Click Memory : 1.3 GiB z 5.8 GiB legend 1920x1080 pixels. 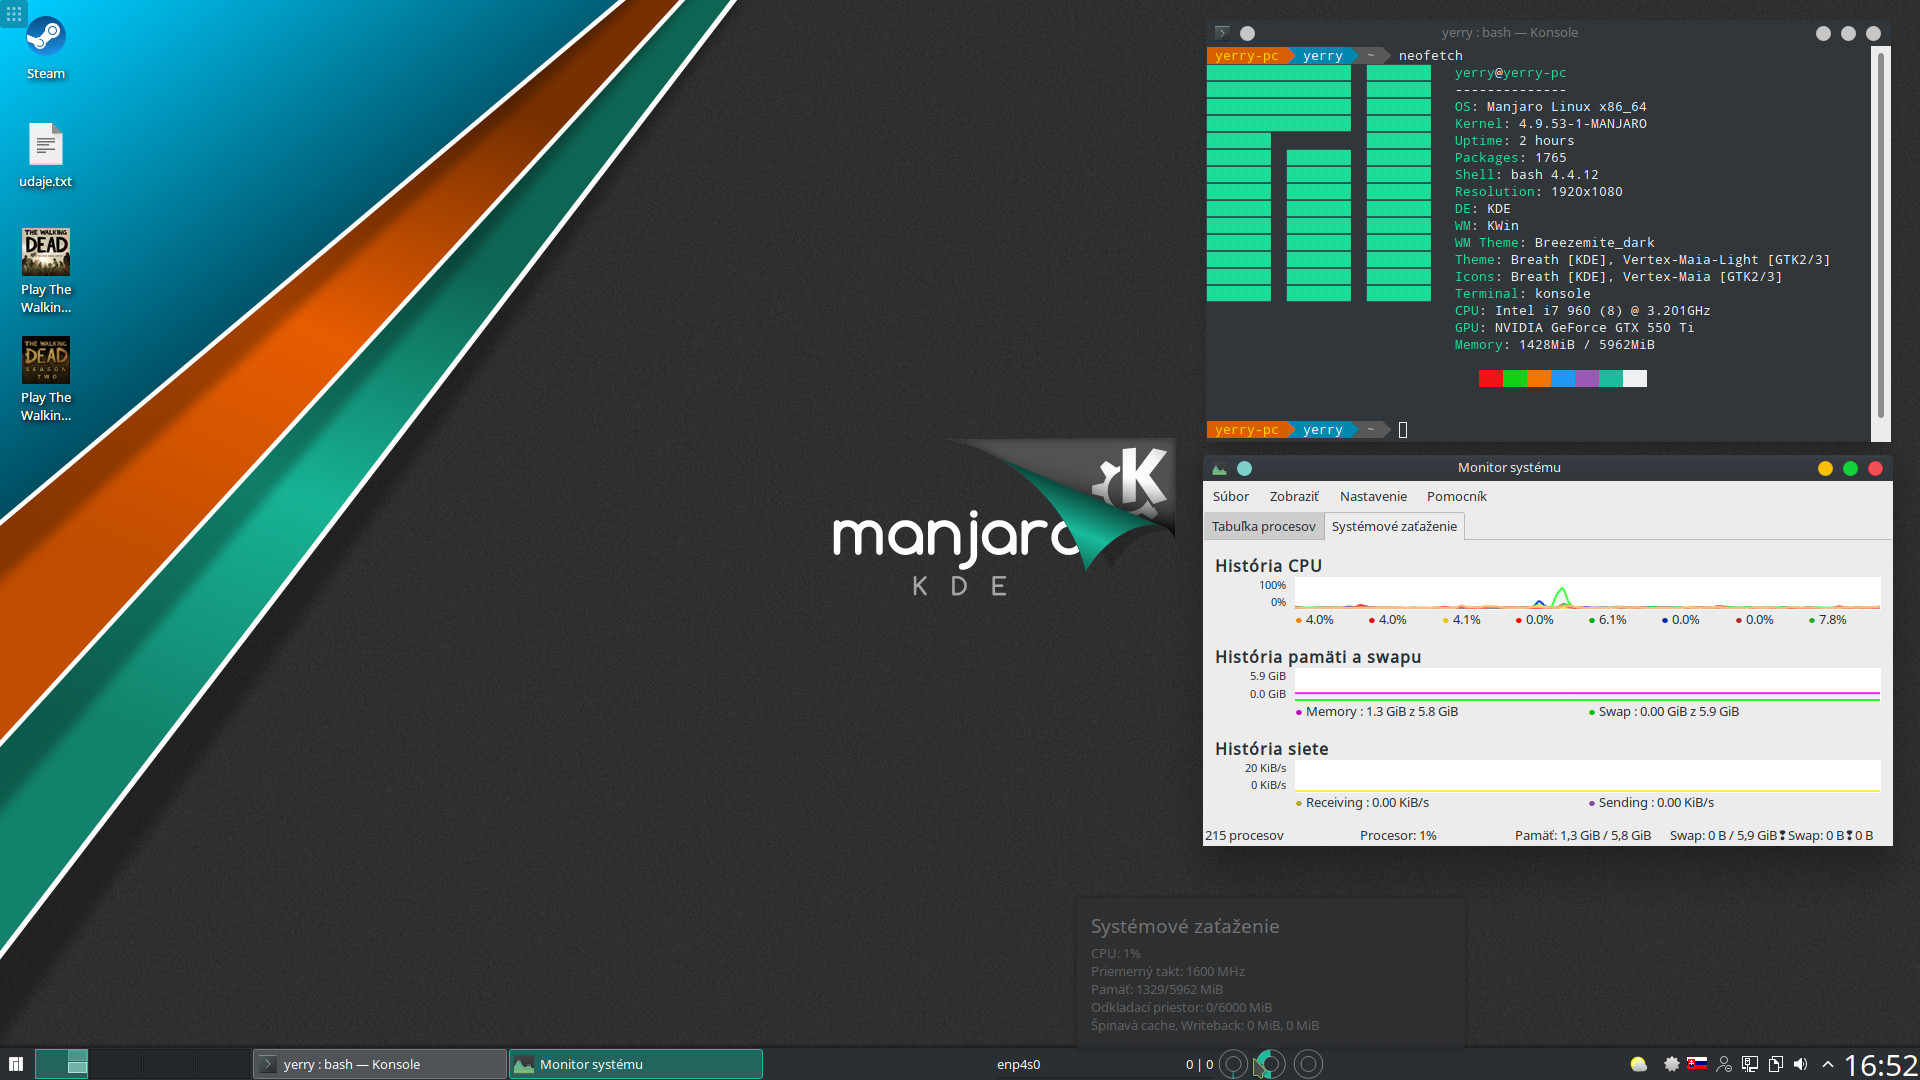coord(1376,712)
